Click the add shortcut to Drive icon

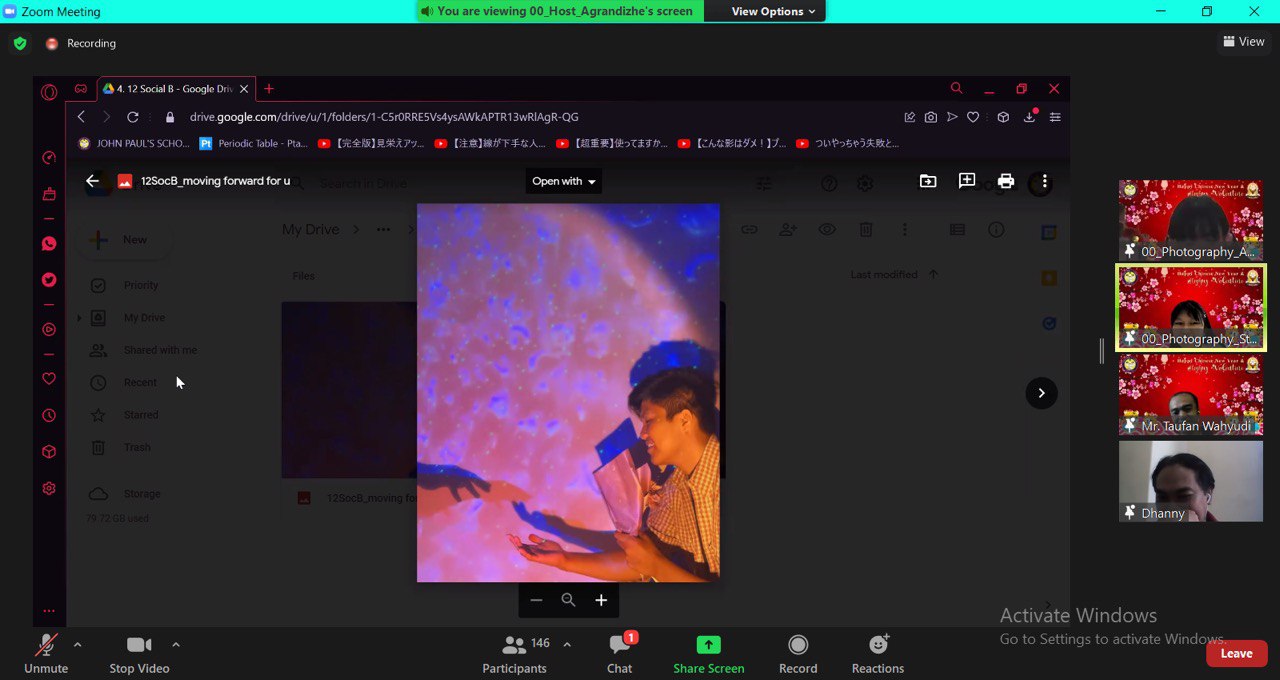click(x=928, y=181)
